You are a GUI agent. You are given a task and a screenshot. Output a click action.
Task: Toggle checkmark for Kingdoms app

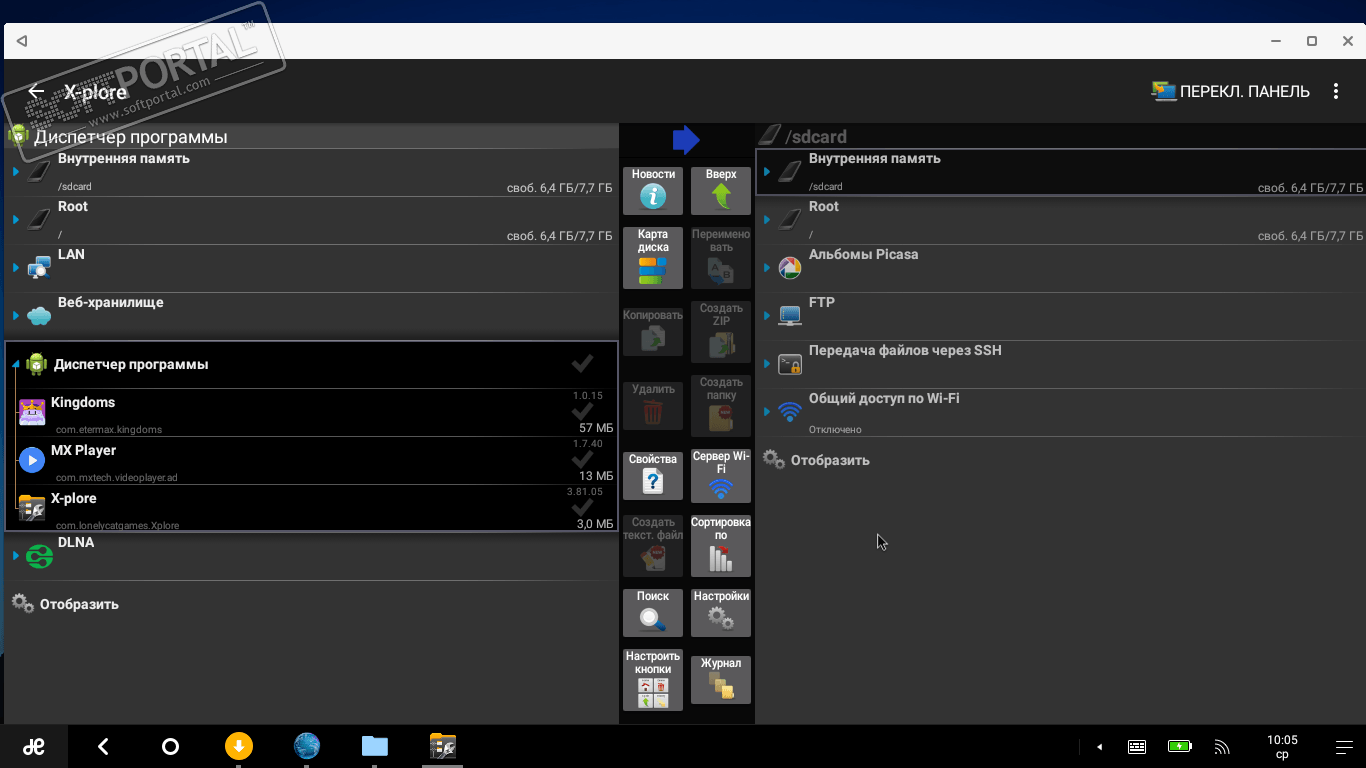click(582, 411)
